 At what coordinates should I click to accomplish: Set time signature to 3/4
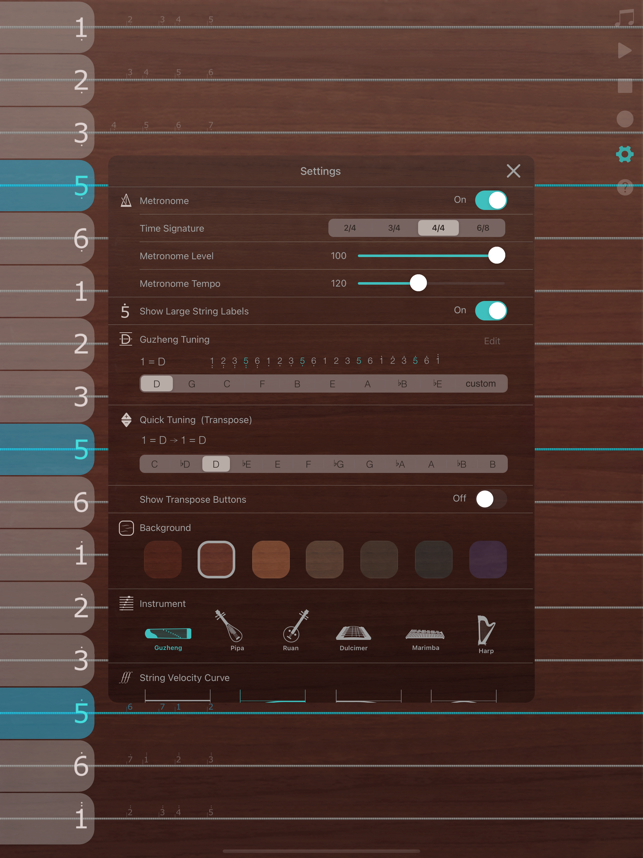coord(394,228)
